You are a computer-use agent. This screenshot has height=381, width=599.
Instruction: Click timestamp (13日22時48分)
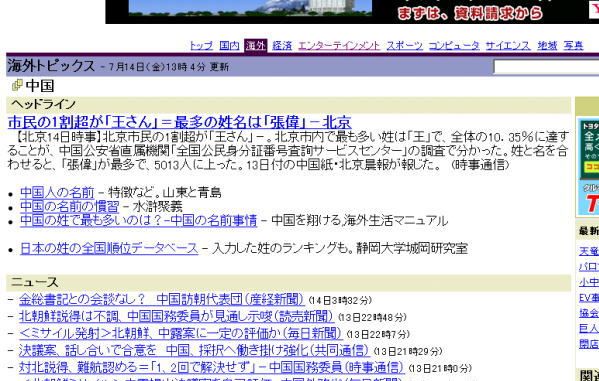(x=372, y=317)
